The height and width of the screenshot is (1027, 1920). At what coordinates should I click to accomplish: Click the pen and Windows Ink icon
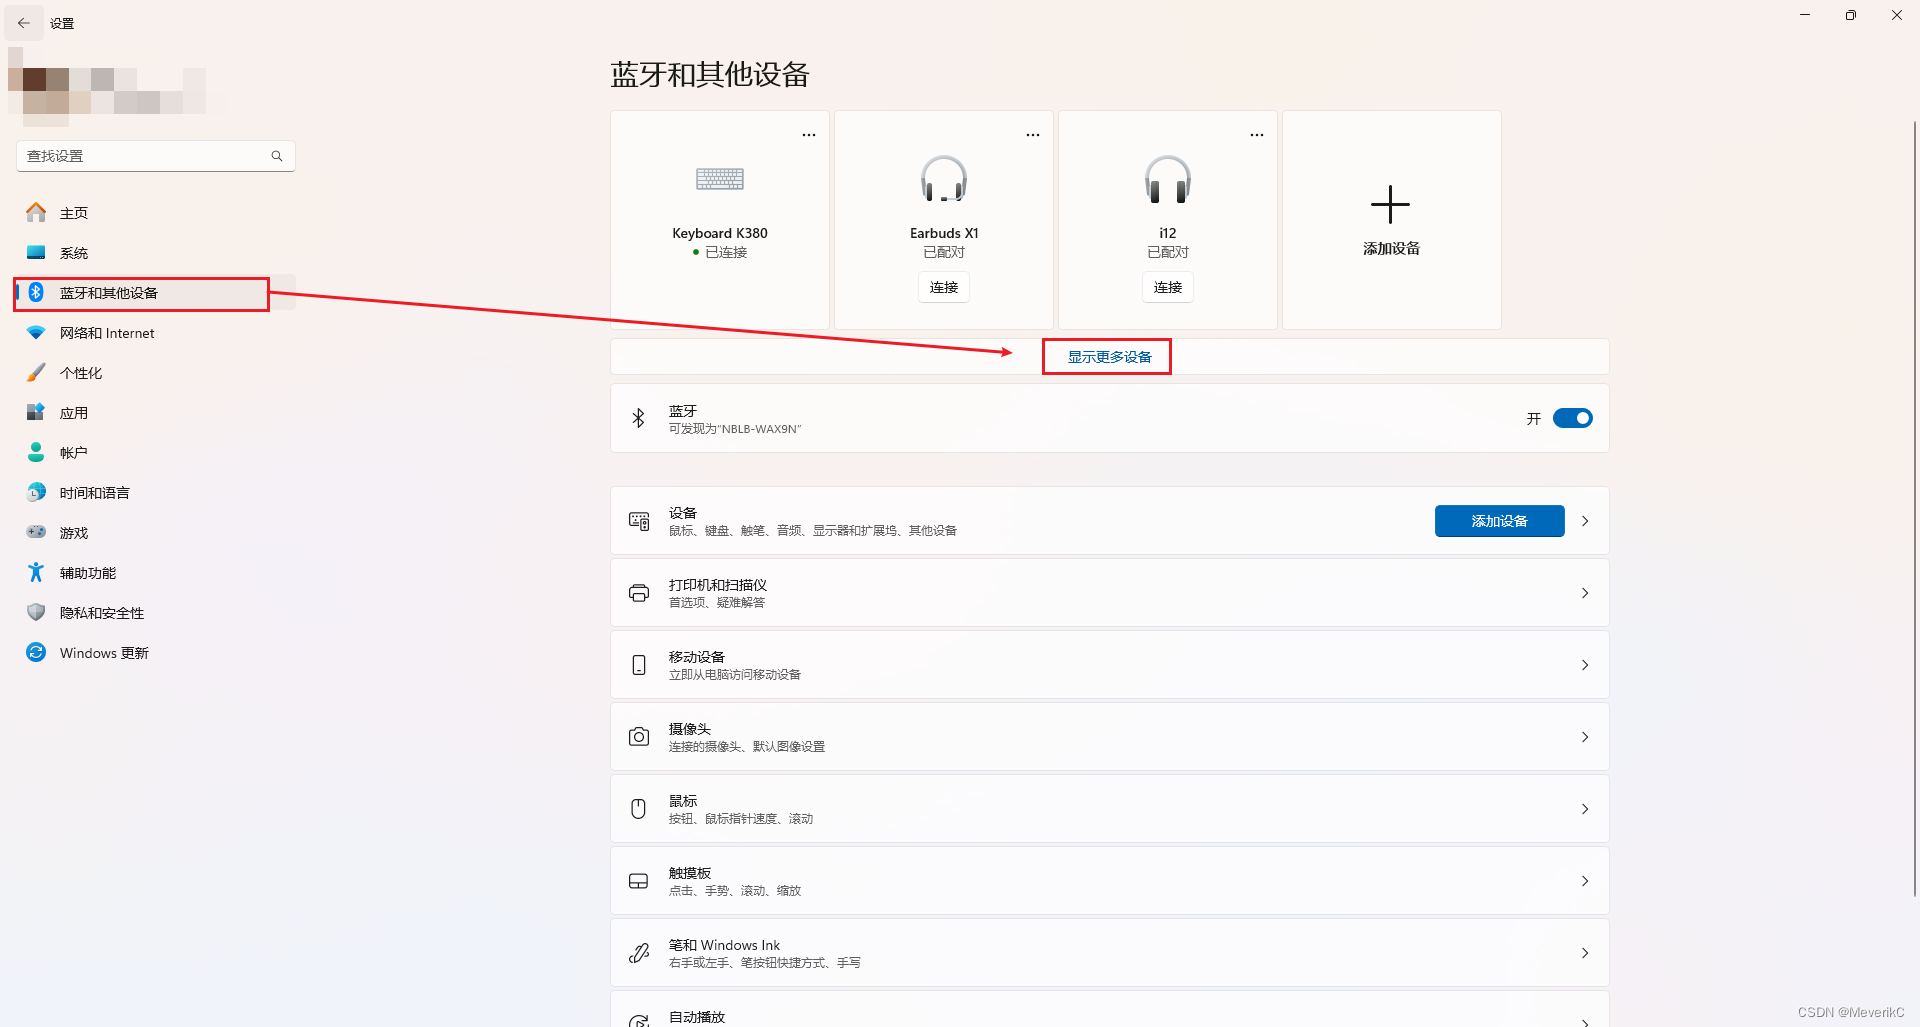point(639,953)
